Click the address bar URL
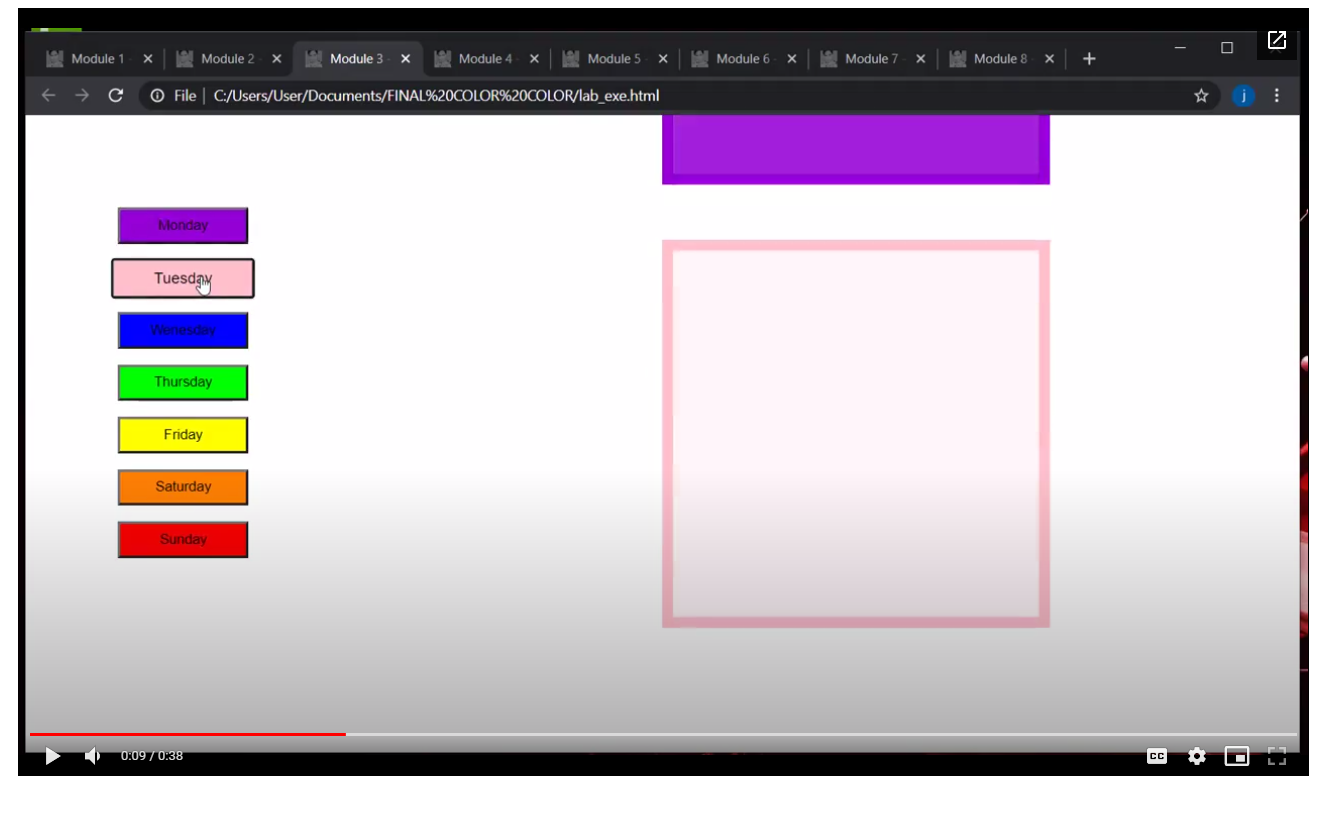The height and width of the screenshot is (828, 1331). click(x=436, y=96)
